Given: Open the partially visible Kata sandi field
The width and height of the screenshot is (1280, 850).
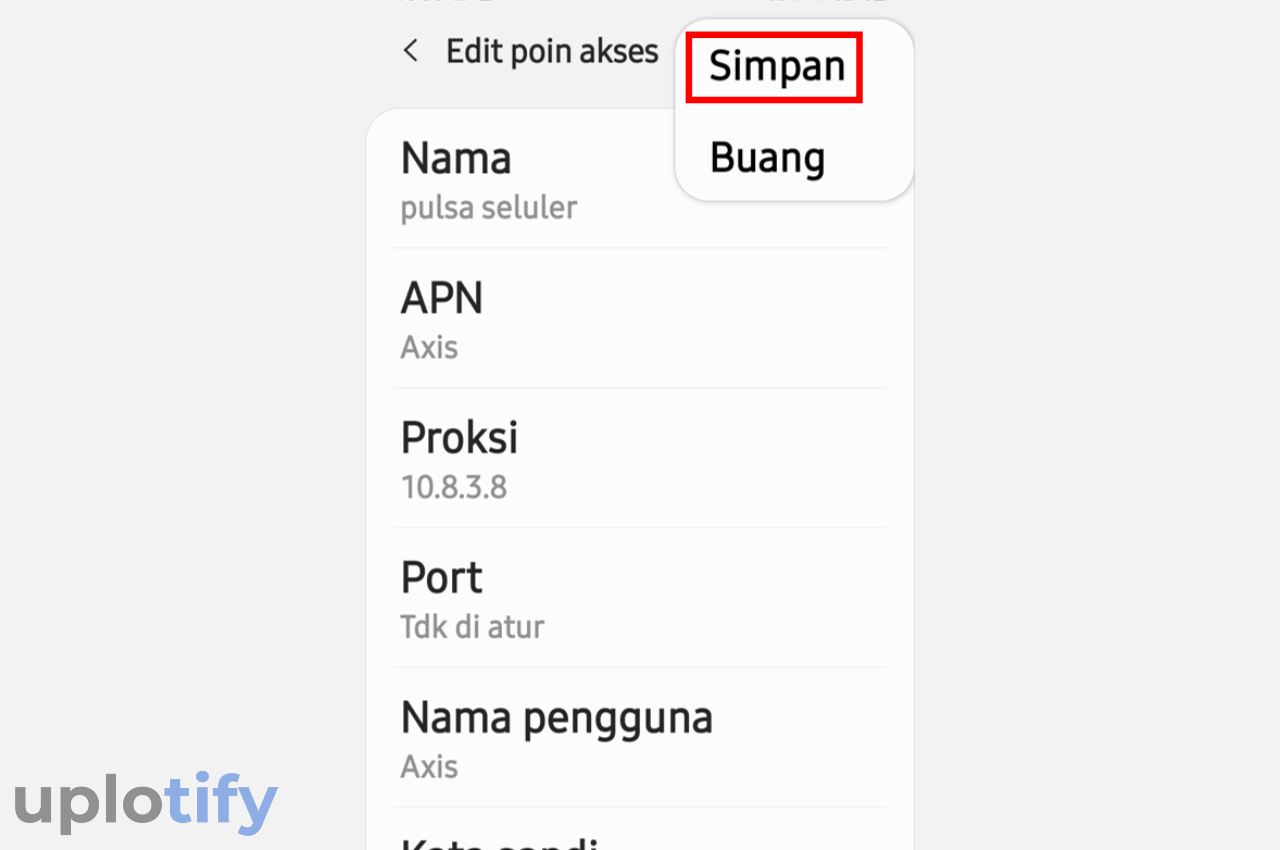Looking at the screenshot, I should click(640, 831).
